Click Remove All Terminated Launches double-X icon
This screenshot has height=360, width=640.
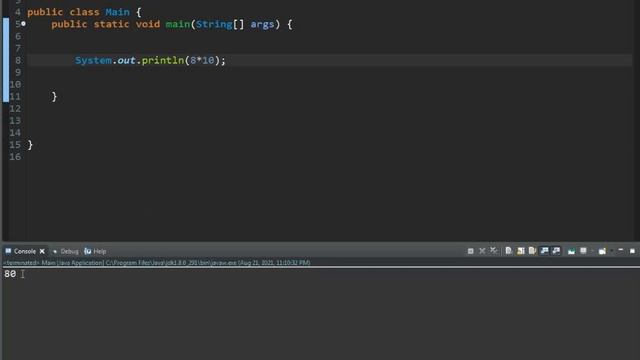tap(494, 251)
